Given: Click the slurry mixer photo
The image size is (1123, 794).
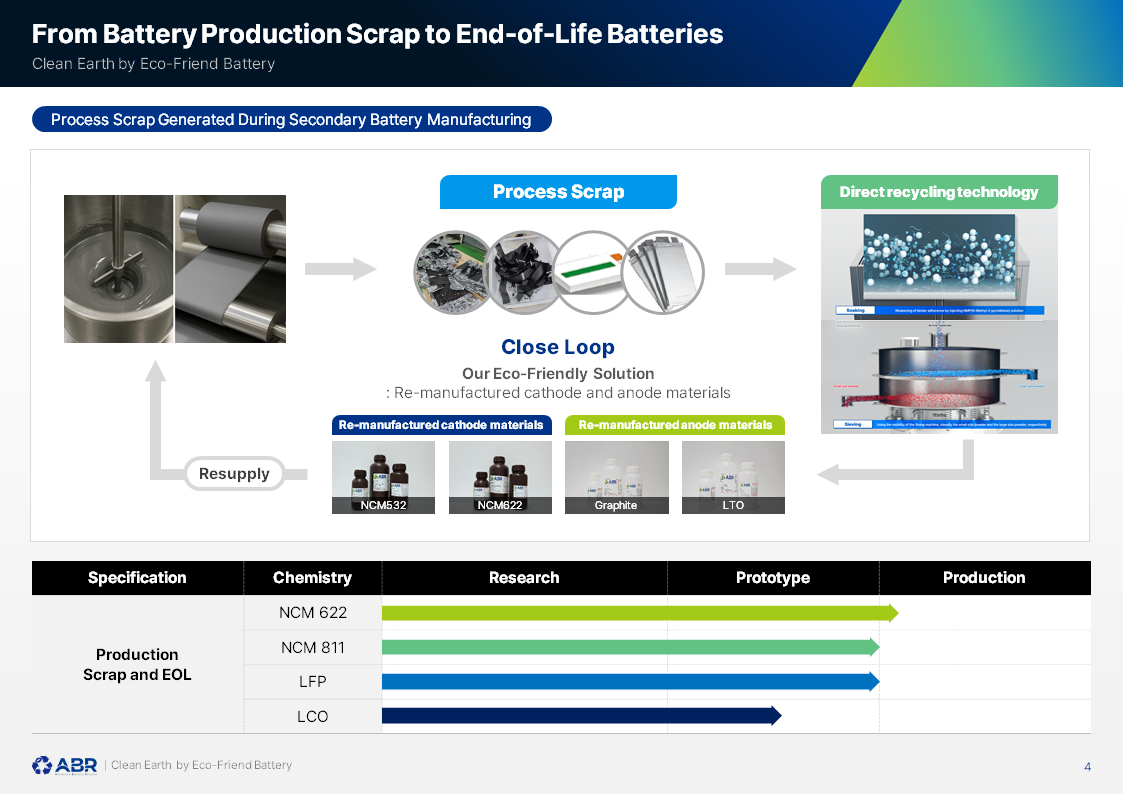Looking at the screenshot, I should pyautogui.click(x=118, y=268).
